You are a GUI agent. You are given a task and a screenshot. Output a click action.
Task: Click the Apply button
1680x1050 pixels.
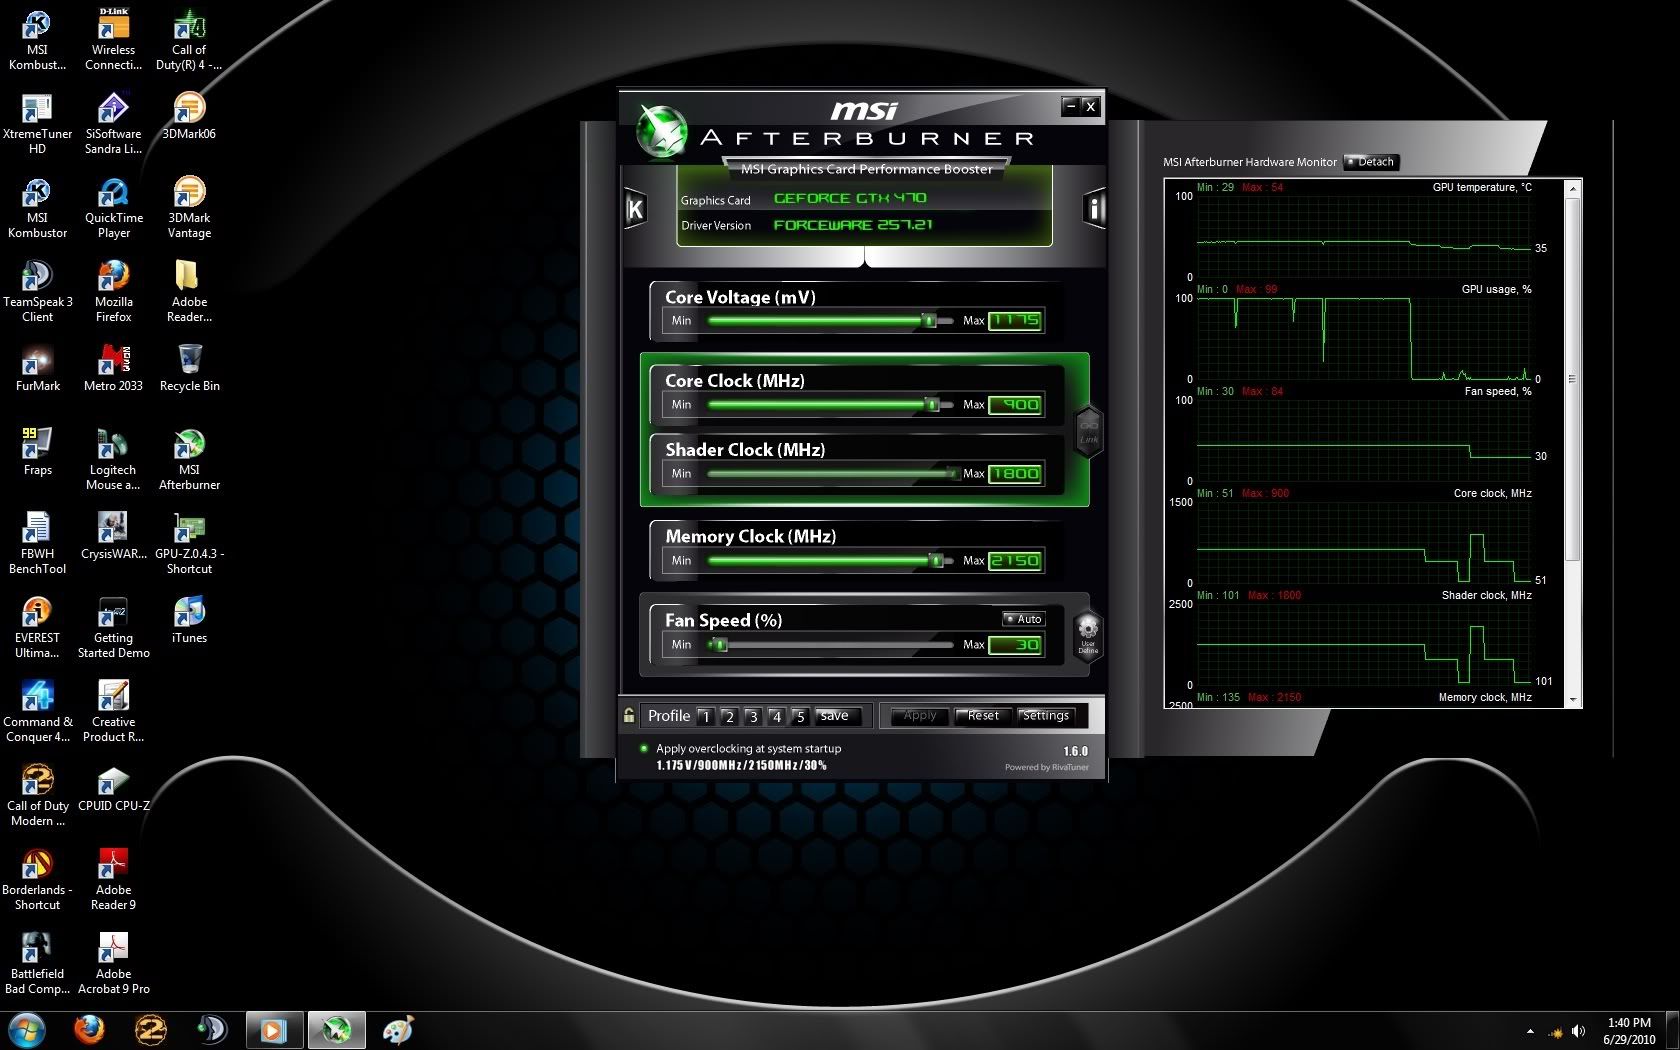click(919, 715)
